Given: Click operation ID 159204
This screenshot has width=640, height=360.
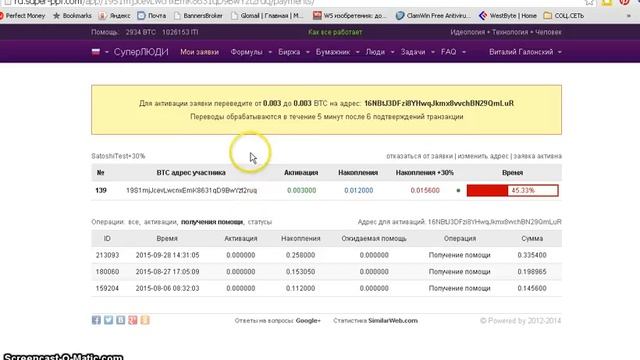Looking at the screenshot, I should pos(107,288).
